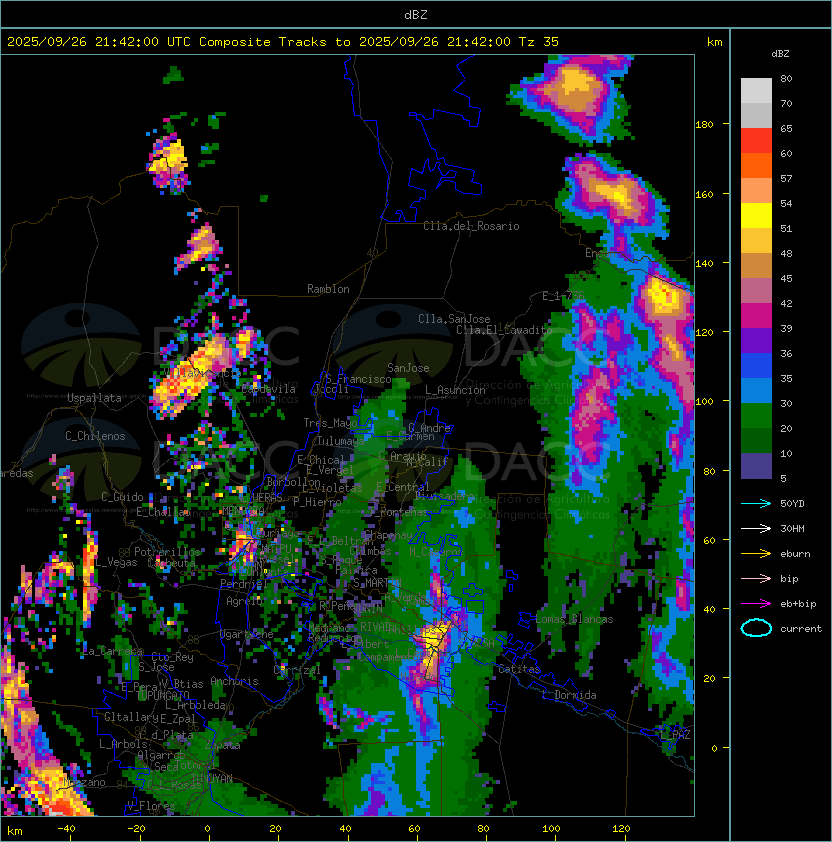This screenshot has width=832, height=842.
Task: Click the 'Catitas' map label
Action: [519, 669]
